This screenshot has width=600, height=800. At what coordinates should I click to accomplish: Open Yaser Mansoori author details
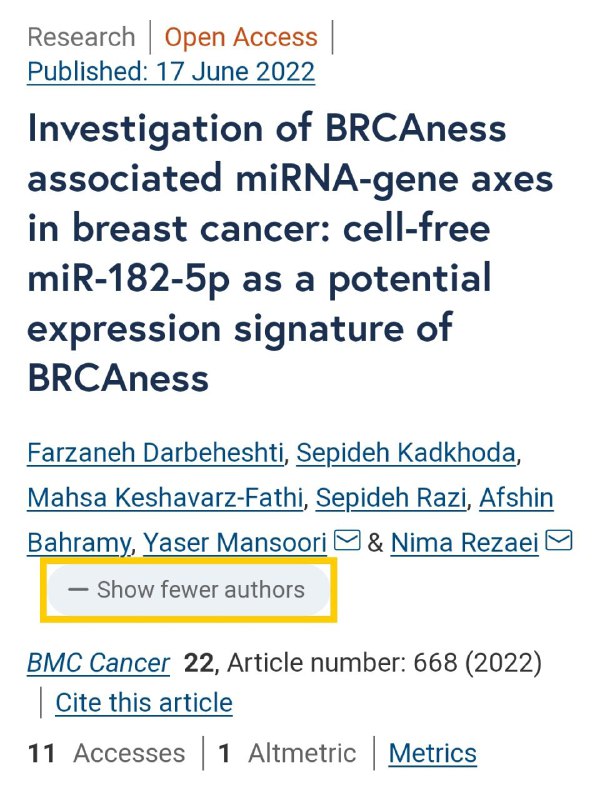(x=235, y=542)
